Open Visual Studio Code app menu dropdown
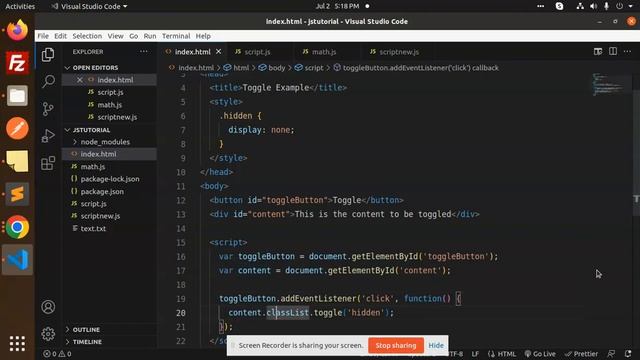The image size is (640, 360). (x=89, y=7)
